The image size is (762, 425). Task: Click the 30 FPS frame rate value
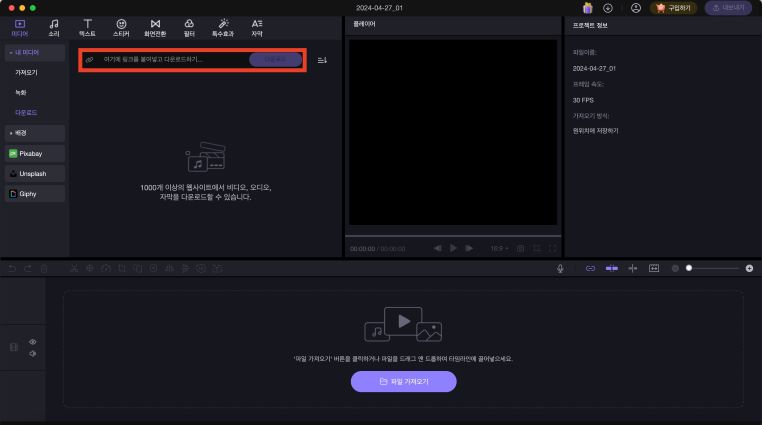(x=583, y=100)
